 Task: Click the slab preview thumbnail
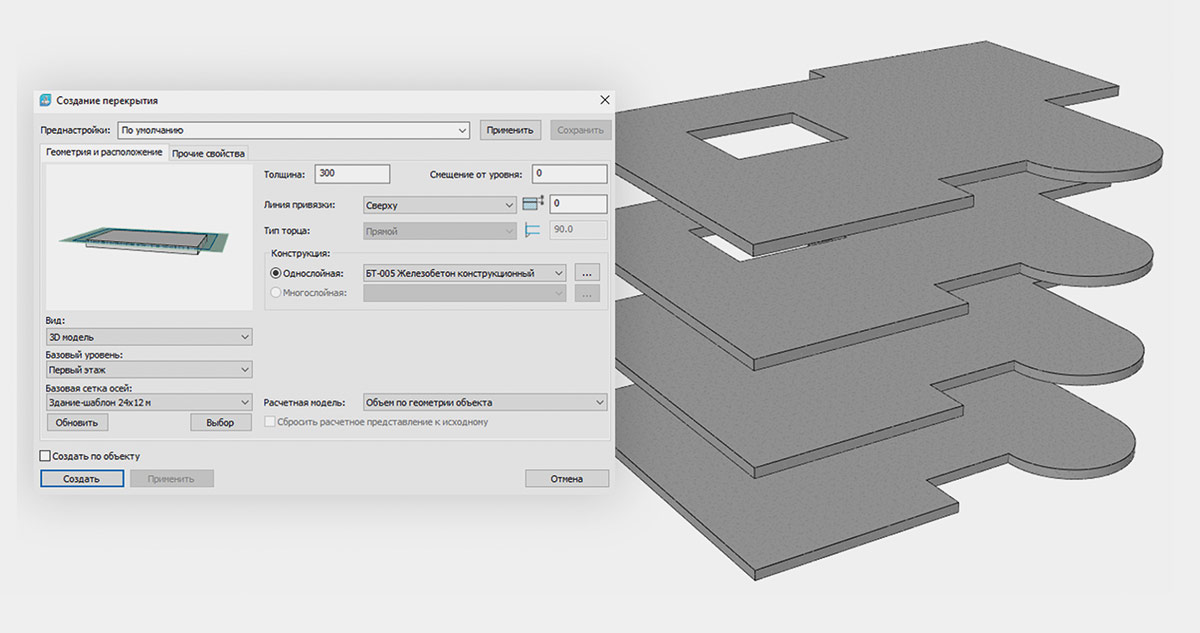149,237
